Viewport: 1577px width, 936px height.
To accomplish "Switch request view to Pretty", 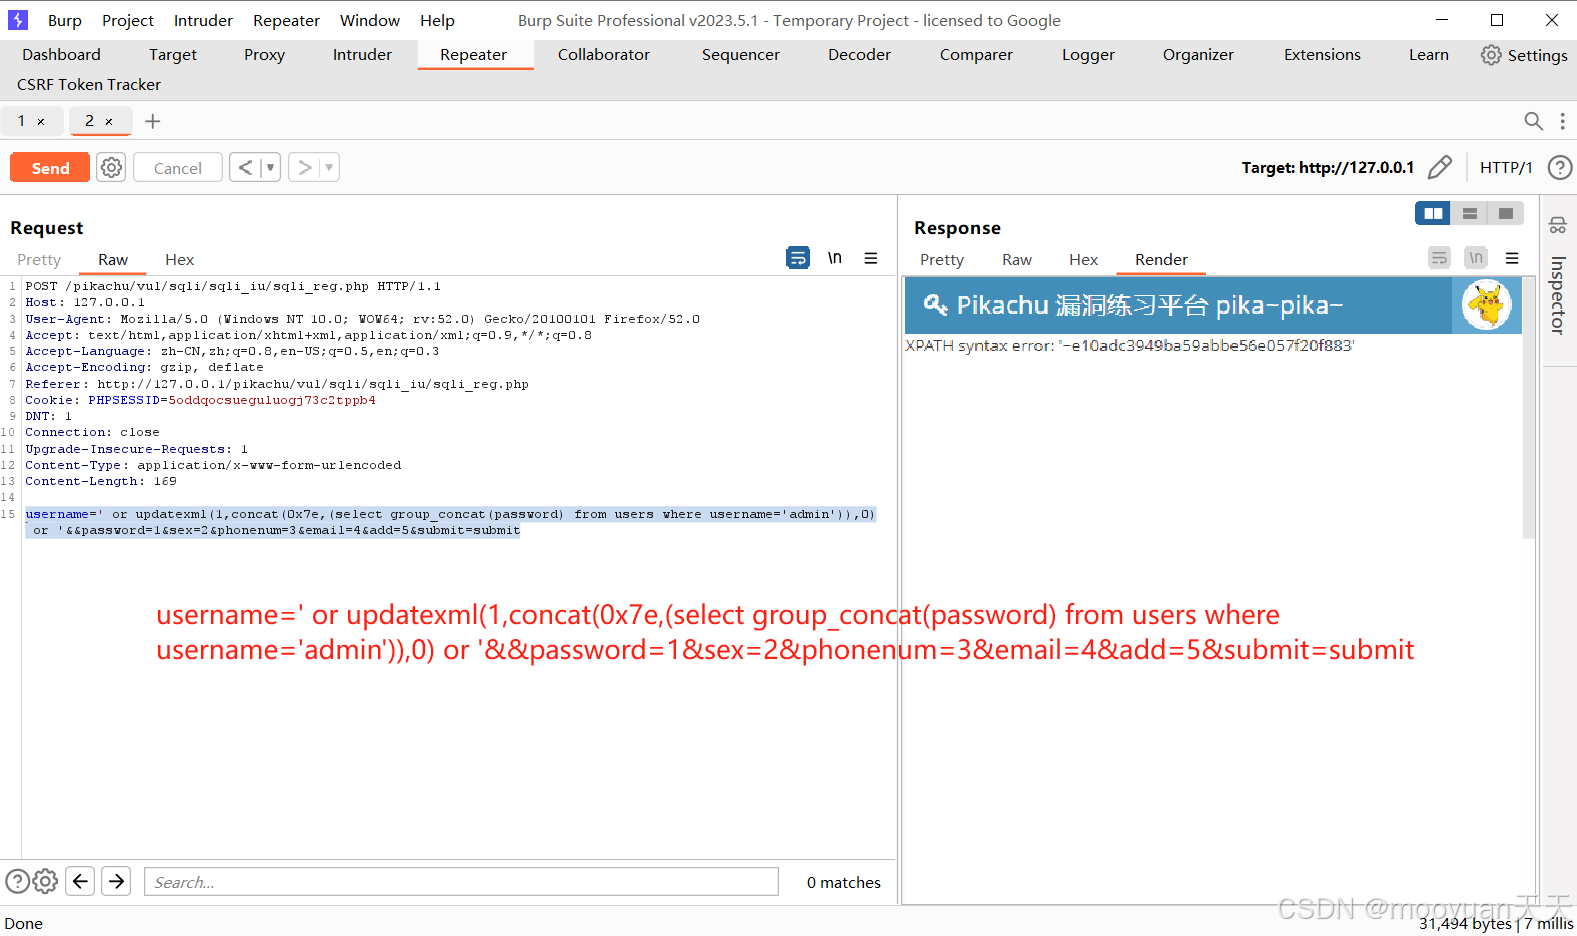I will [39, 260].
